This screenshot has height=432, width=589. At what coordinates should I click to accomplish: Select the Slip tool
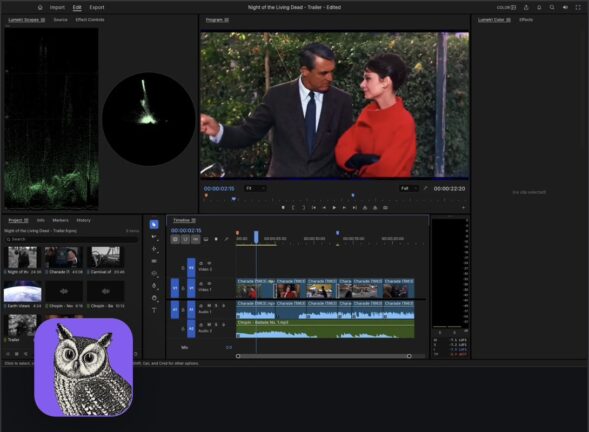[x=154, y=273]
